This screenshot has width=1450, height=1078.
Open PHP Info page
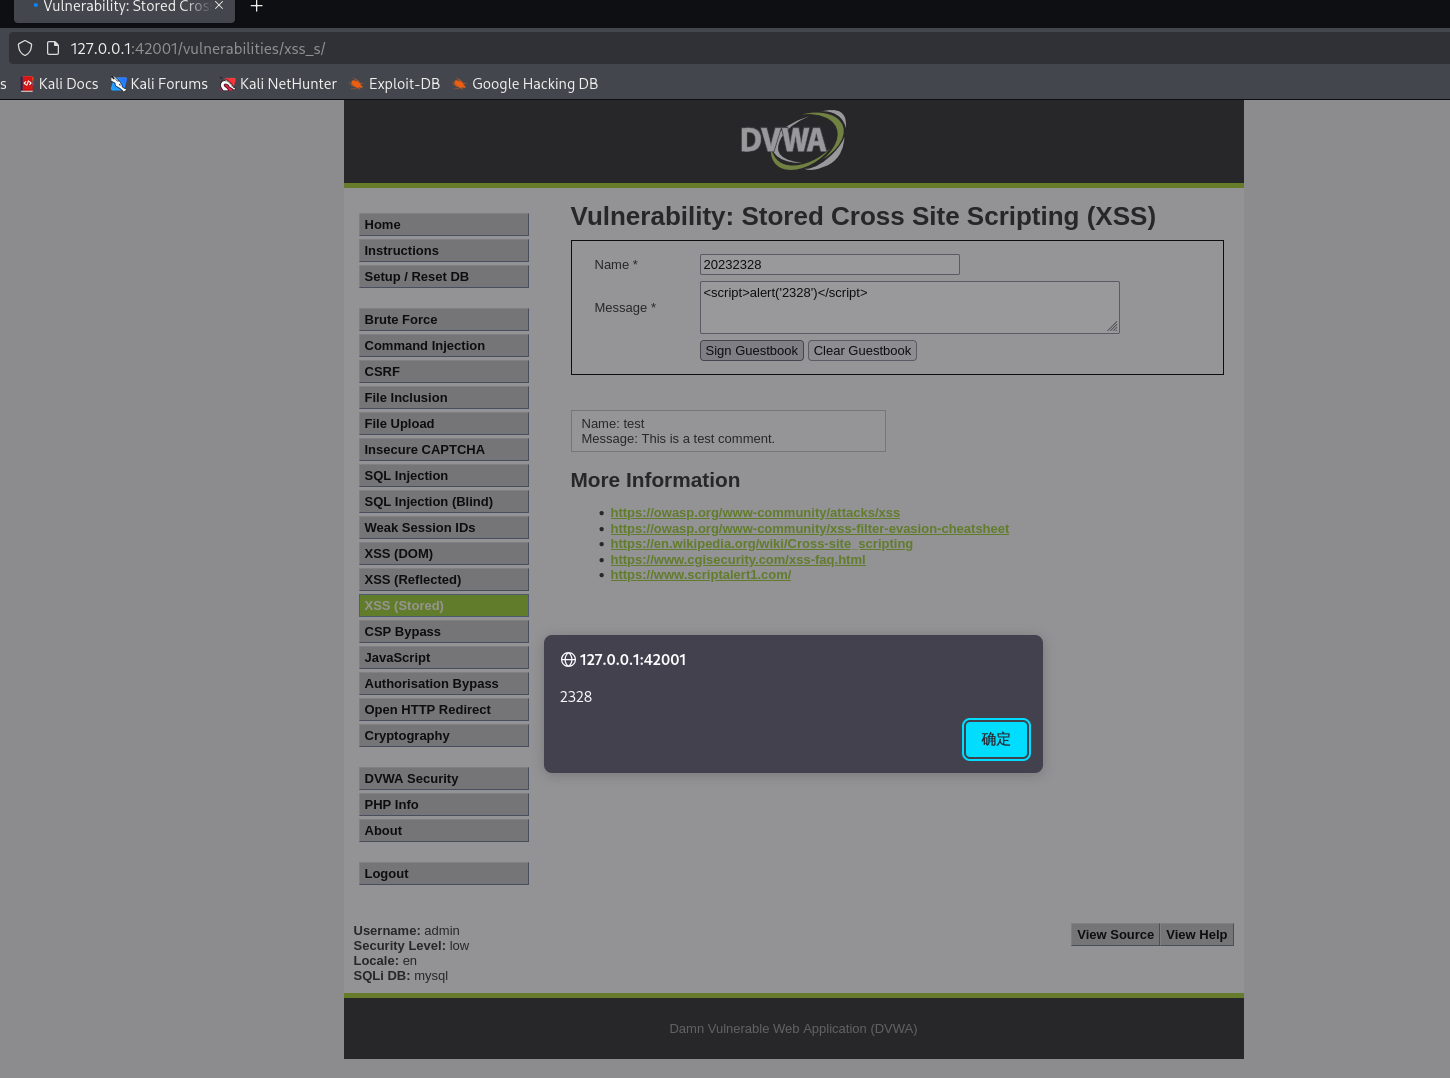click(443, 804)
